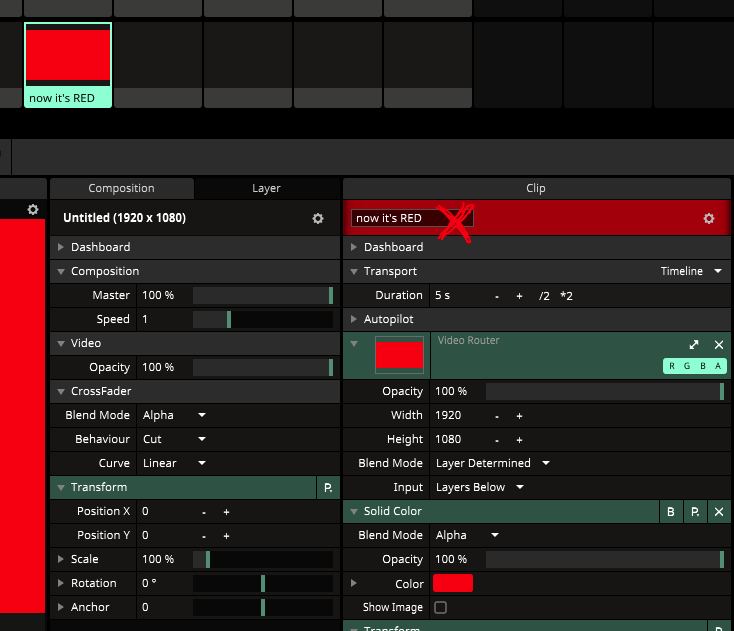Screen dimensions: 734x631
Task: Open the composition settings gear next to Untitled
Action: (318, 218)
